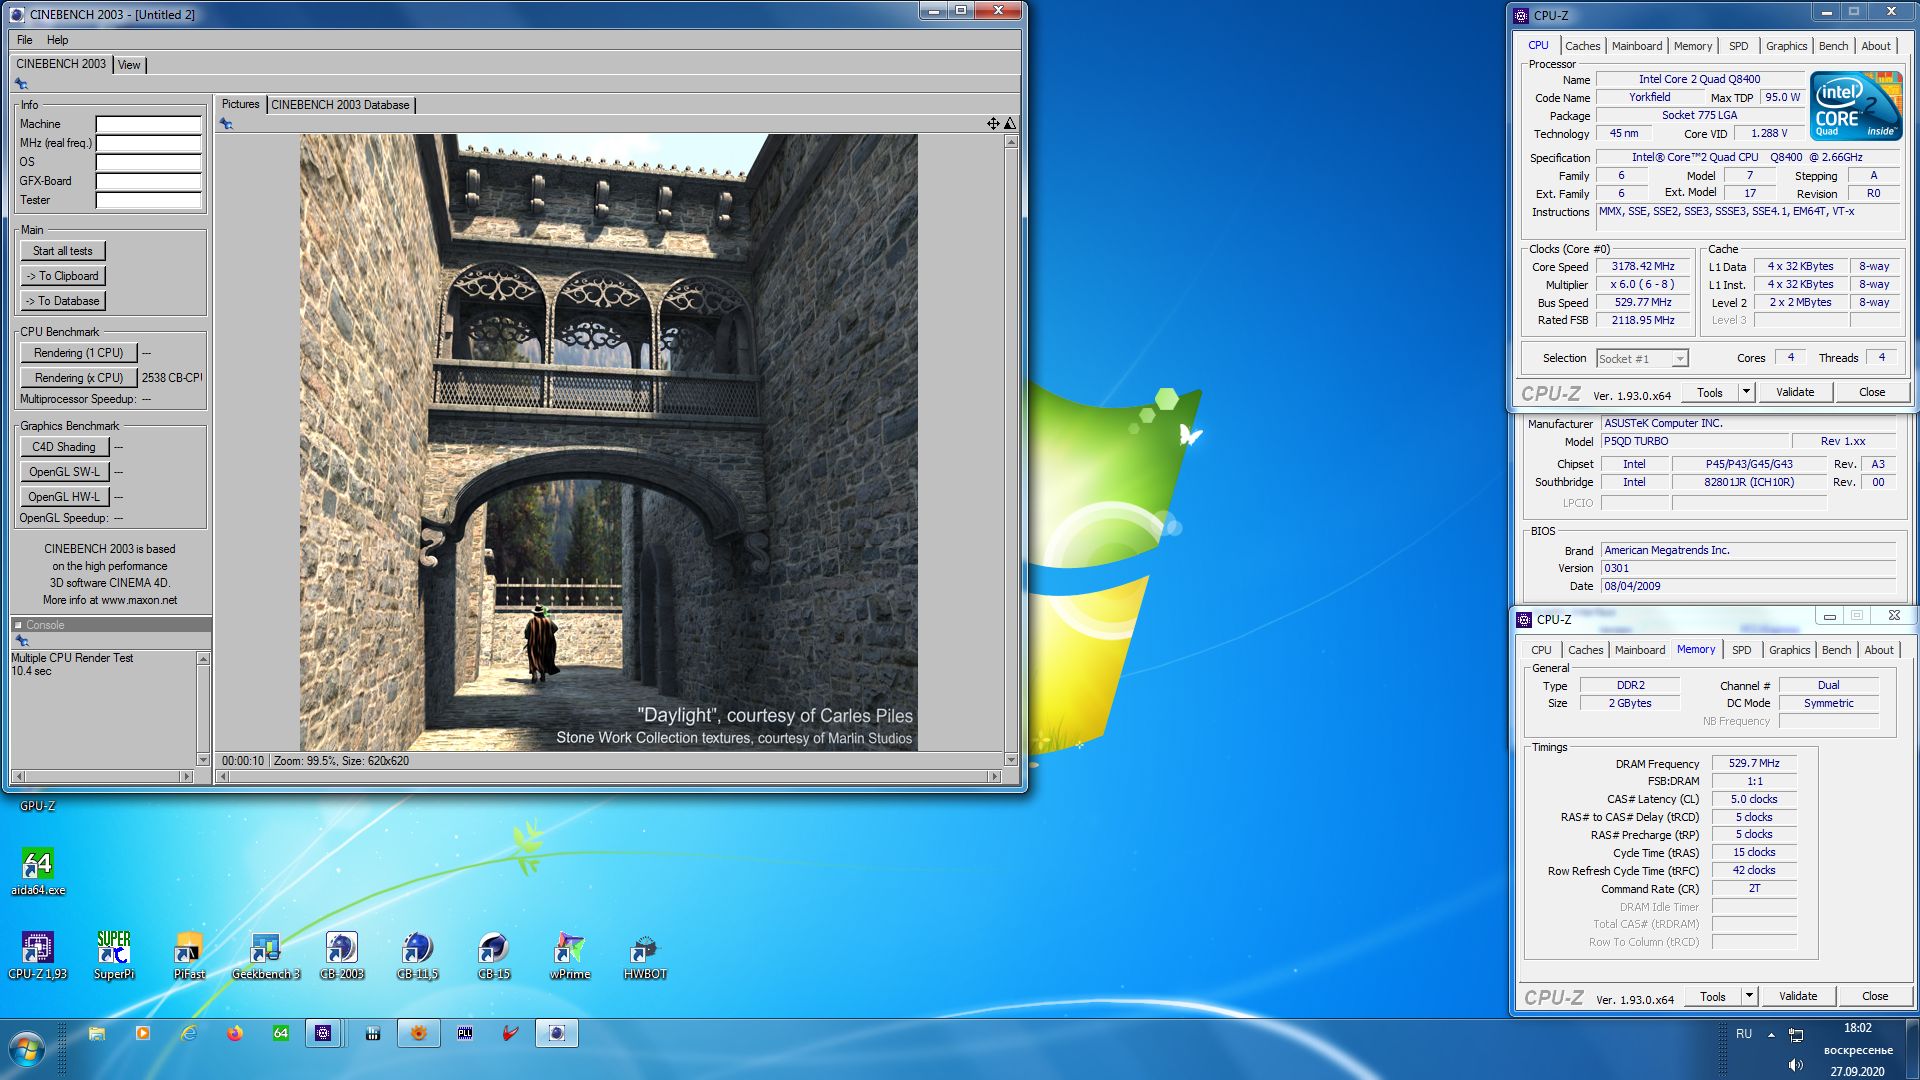Click the four-arrow move icon above the picture

[993, 123]
